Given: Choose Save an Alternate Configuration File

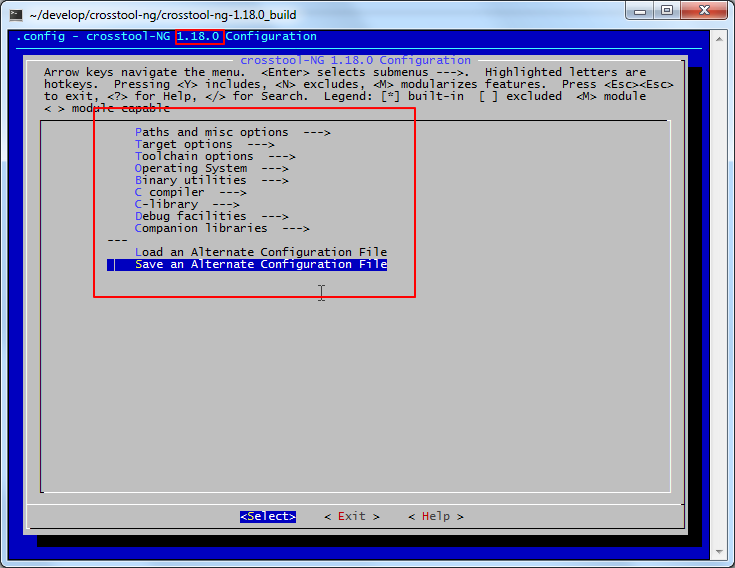Looking at the screenshot, I should (x=247, y=264).
